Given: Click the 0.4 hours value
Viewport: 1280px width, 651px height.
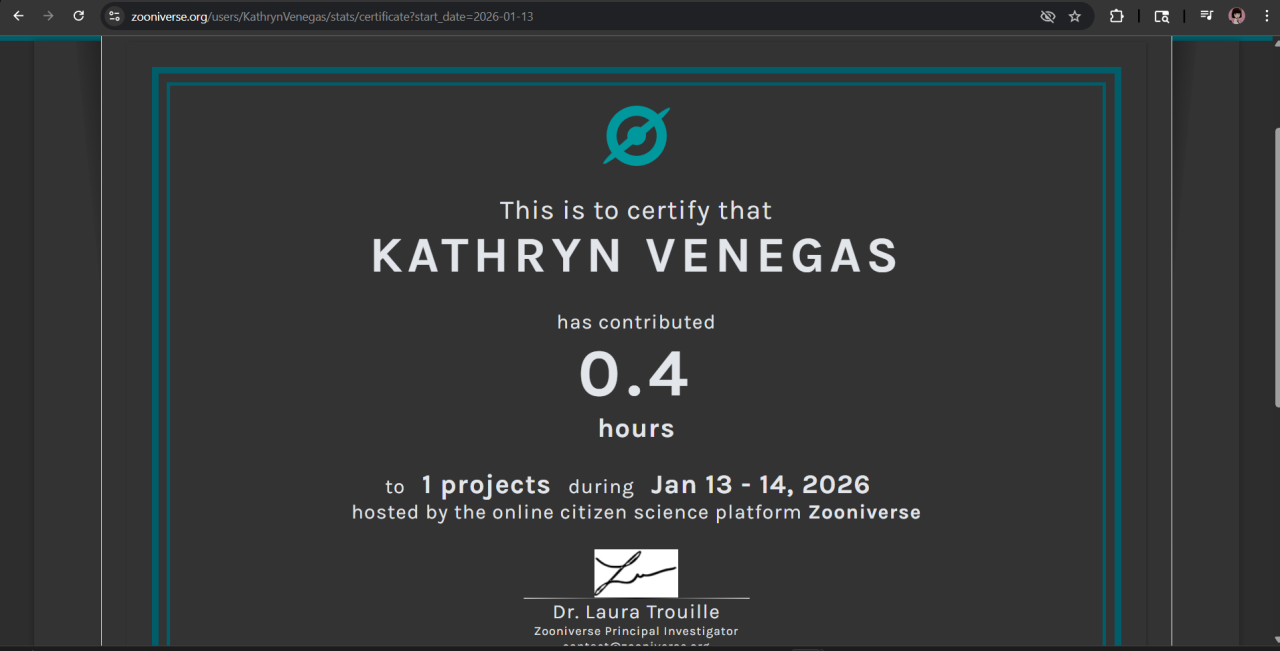Looking at the screenshot, I should (635, 375).
